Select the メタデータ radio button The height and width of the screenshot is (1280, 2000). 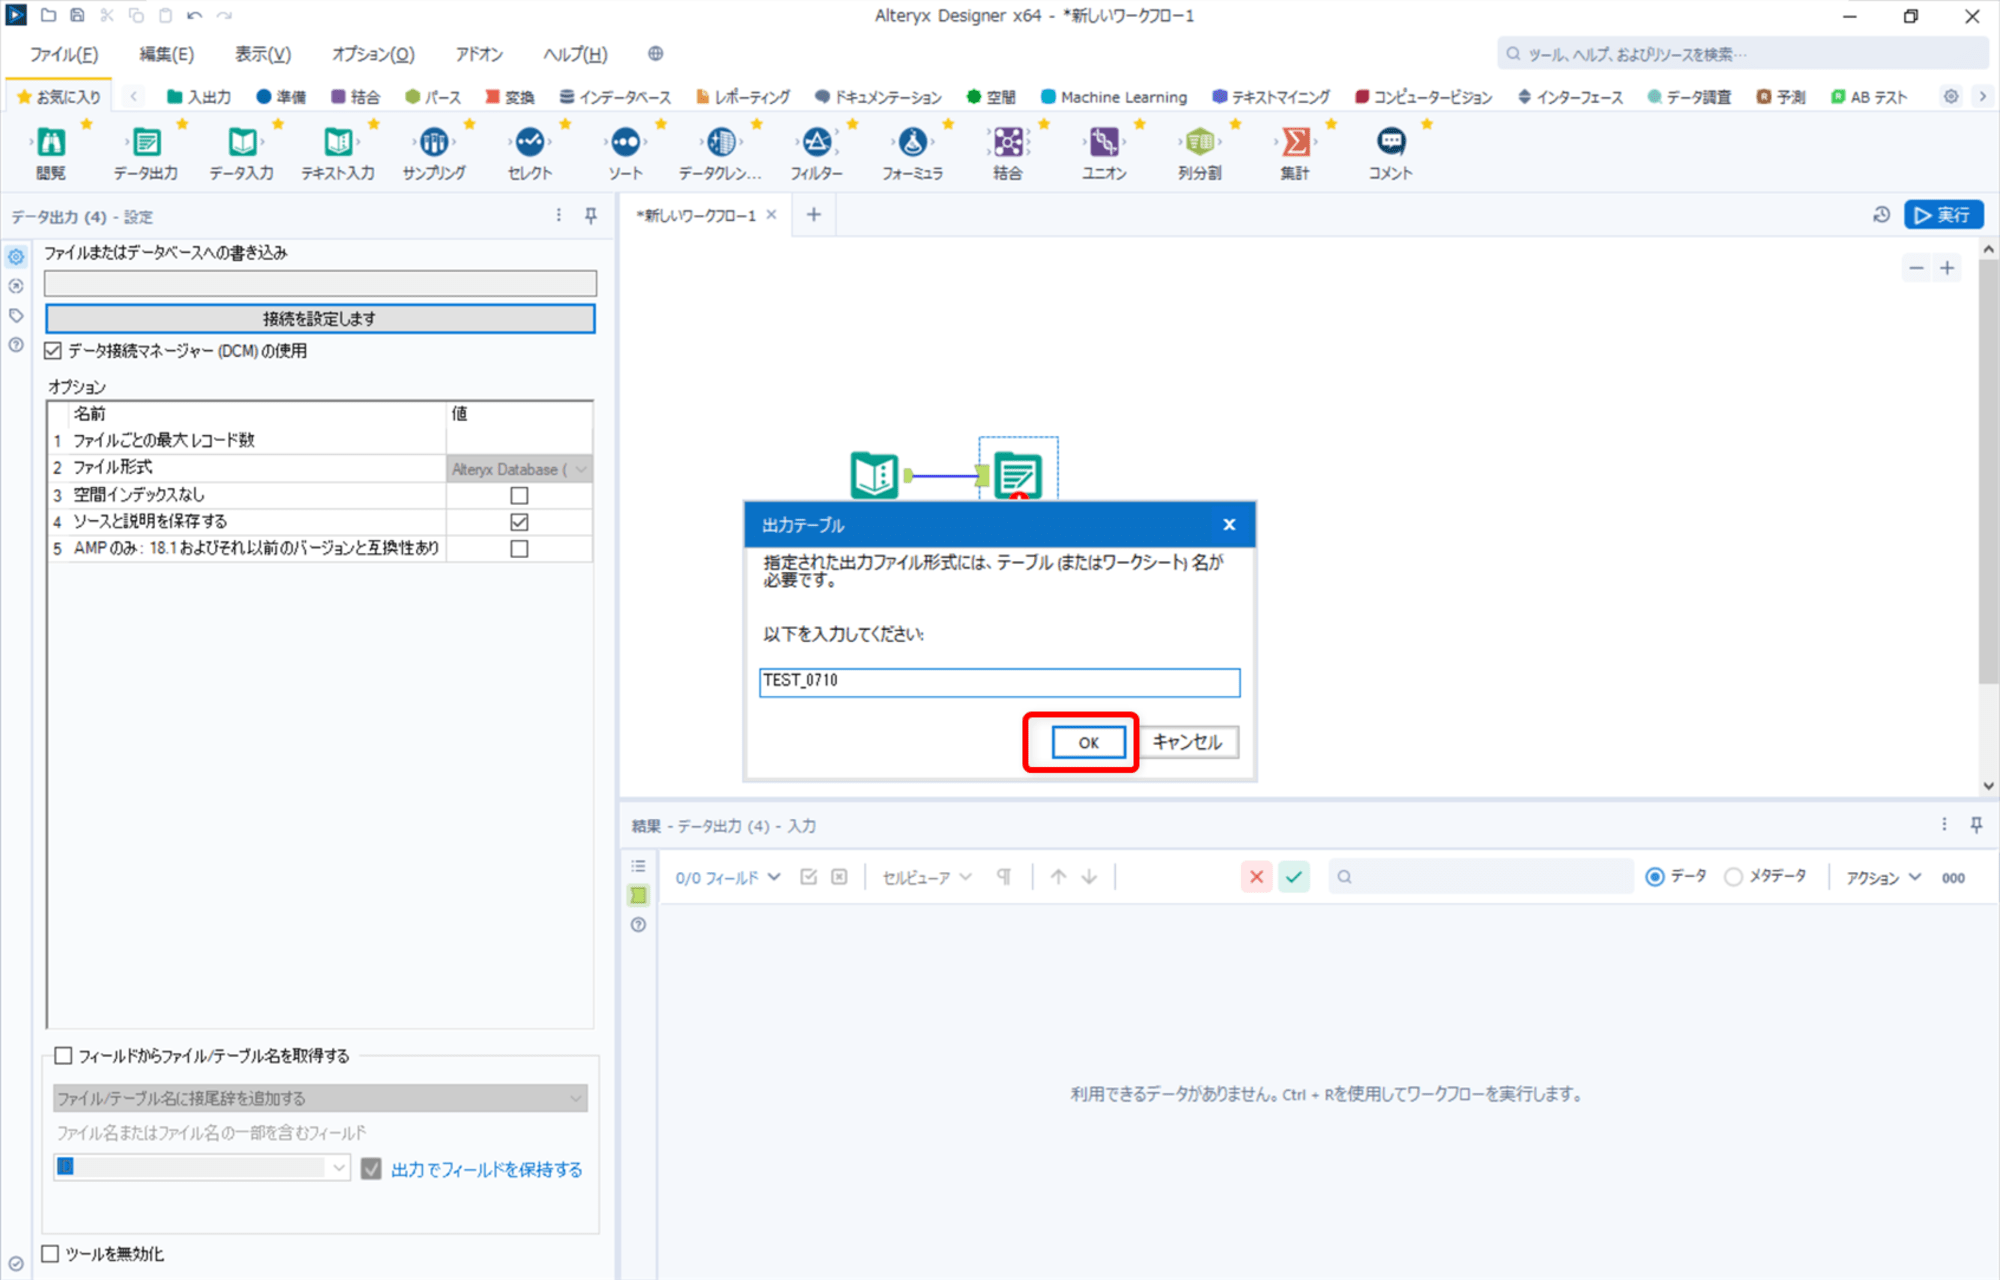[x=1733, y=877]
